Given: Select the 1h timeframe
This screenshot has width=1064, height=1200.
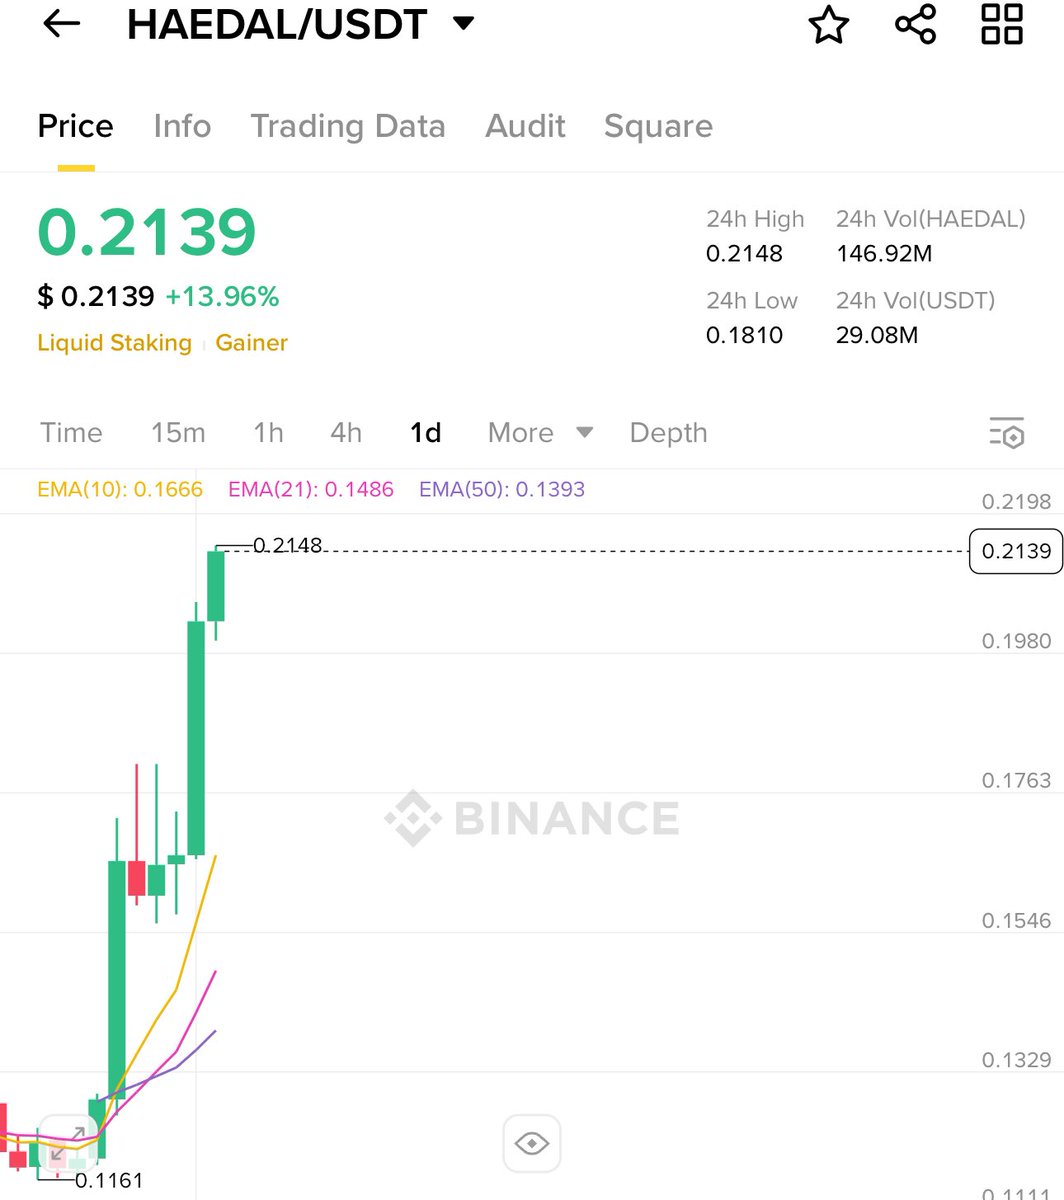Looking at the screenshot, I should tap(268, 433).
